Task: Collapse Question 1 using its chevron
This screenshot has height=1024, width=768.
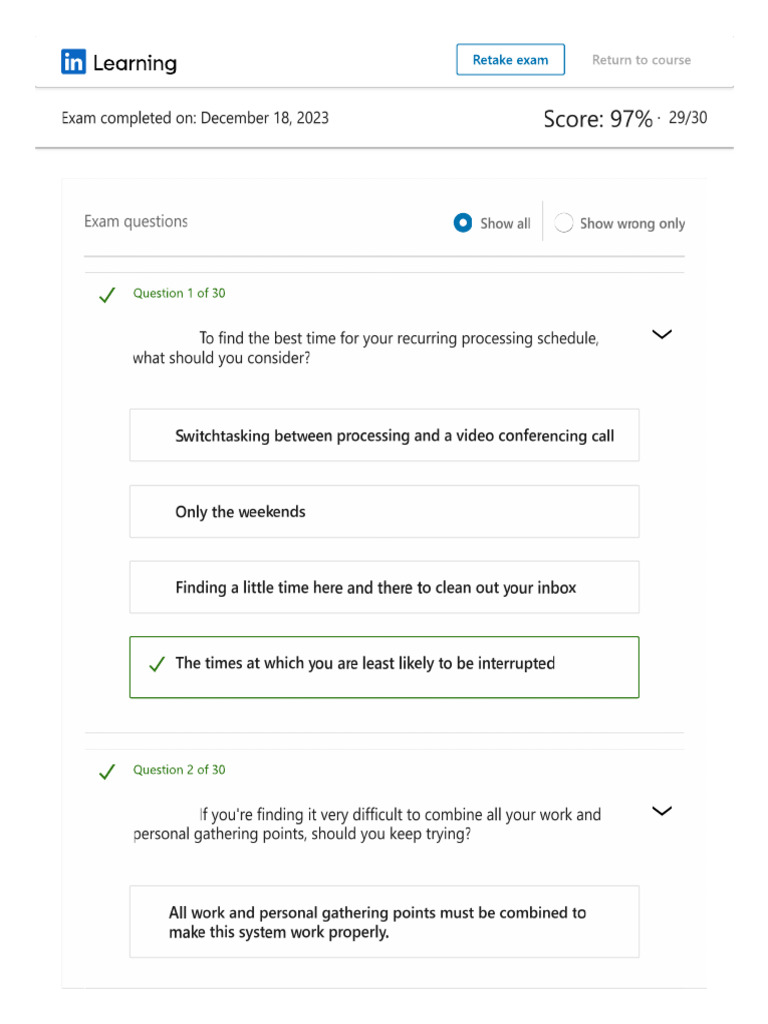Action: click(661, 335)
